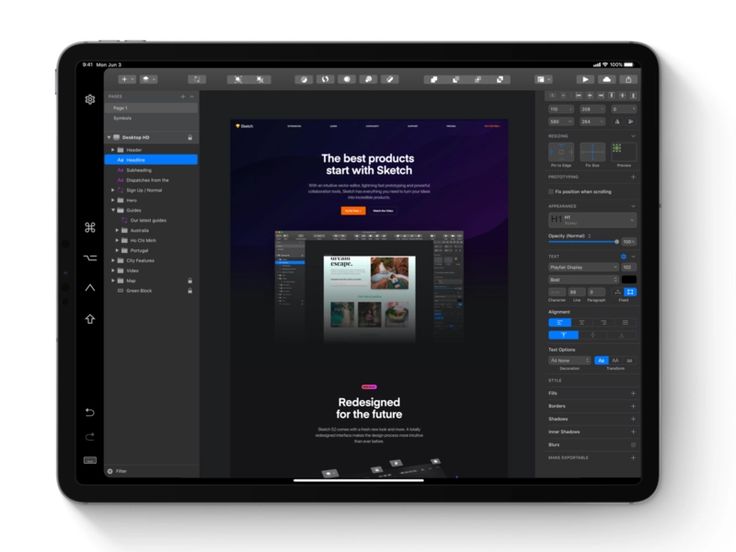Click the Create Symbol toolbar icon
The image size is (736, 552).
point(197,79)
